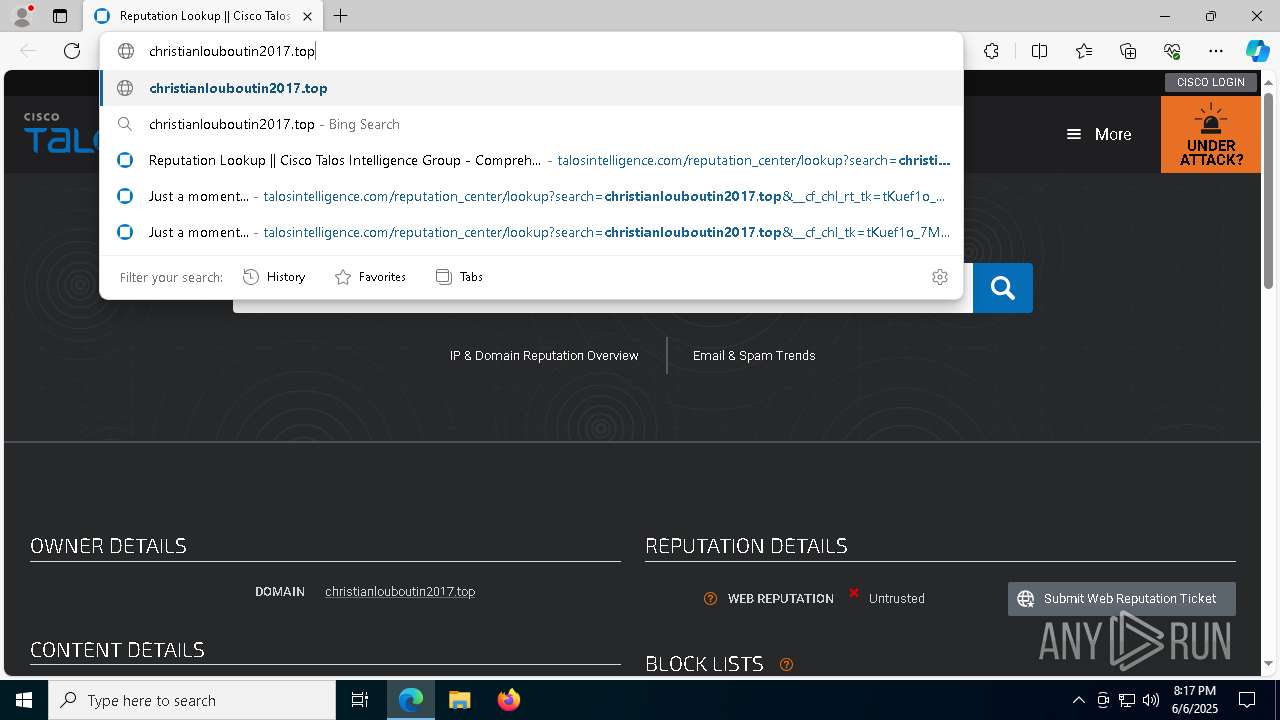
Task: Close the Reputation Lookup tab
Action: click(307, 16)
